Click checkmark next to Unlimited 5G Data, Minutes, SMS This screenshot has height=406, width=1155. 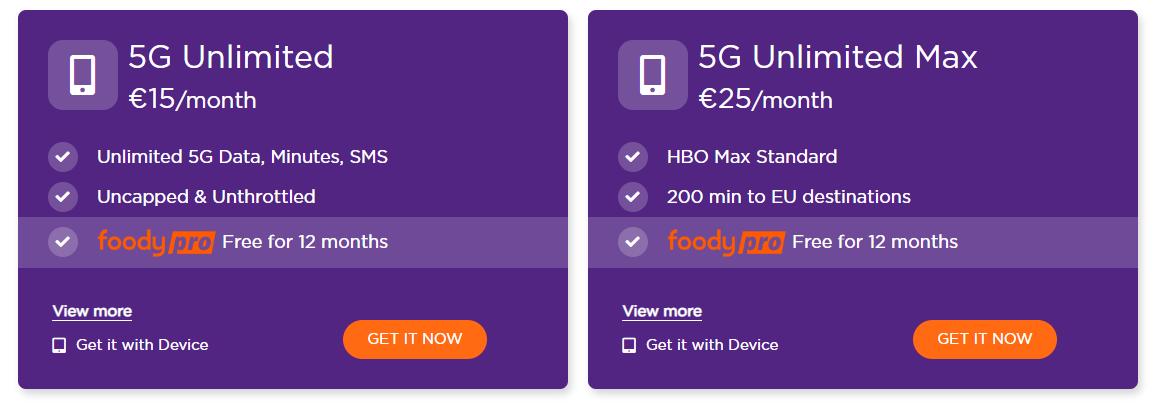63,157
